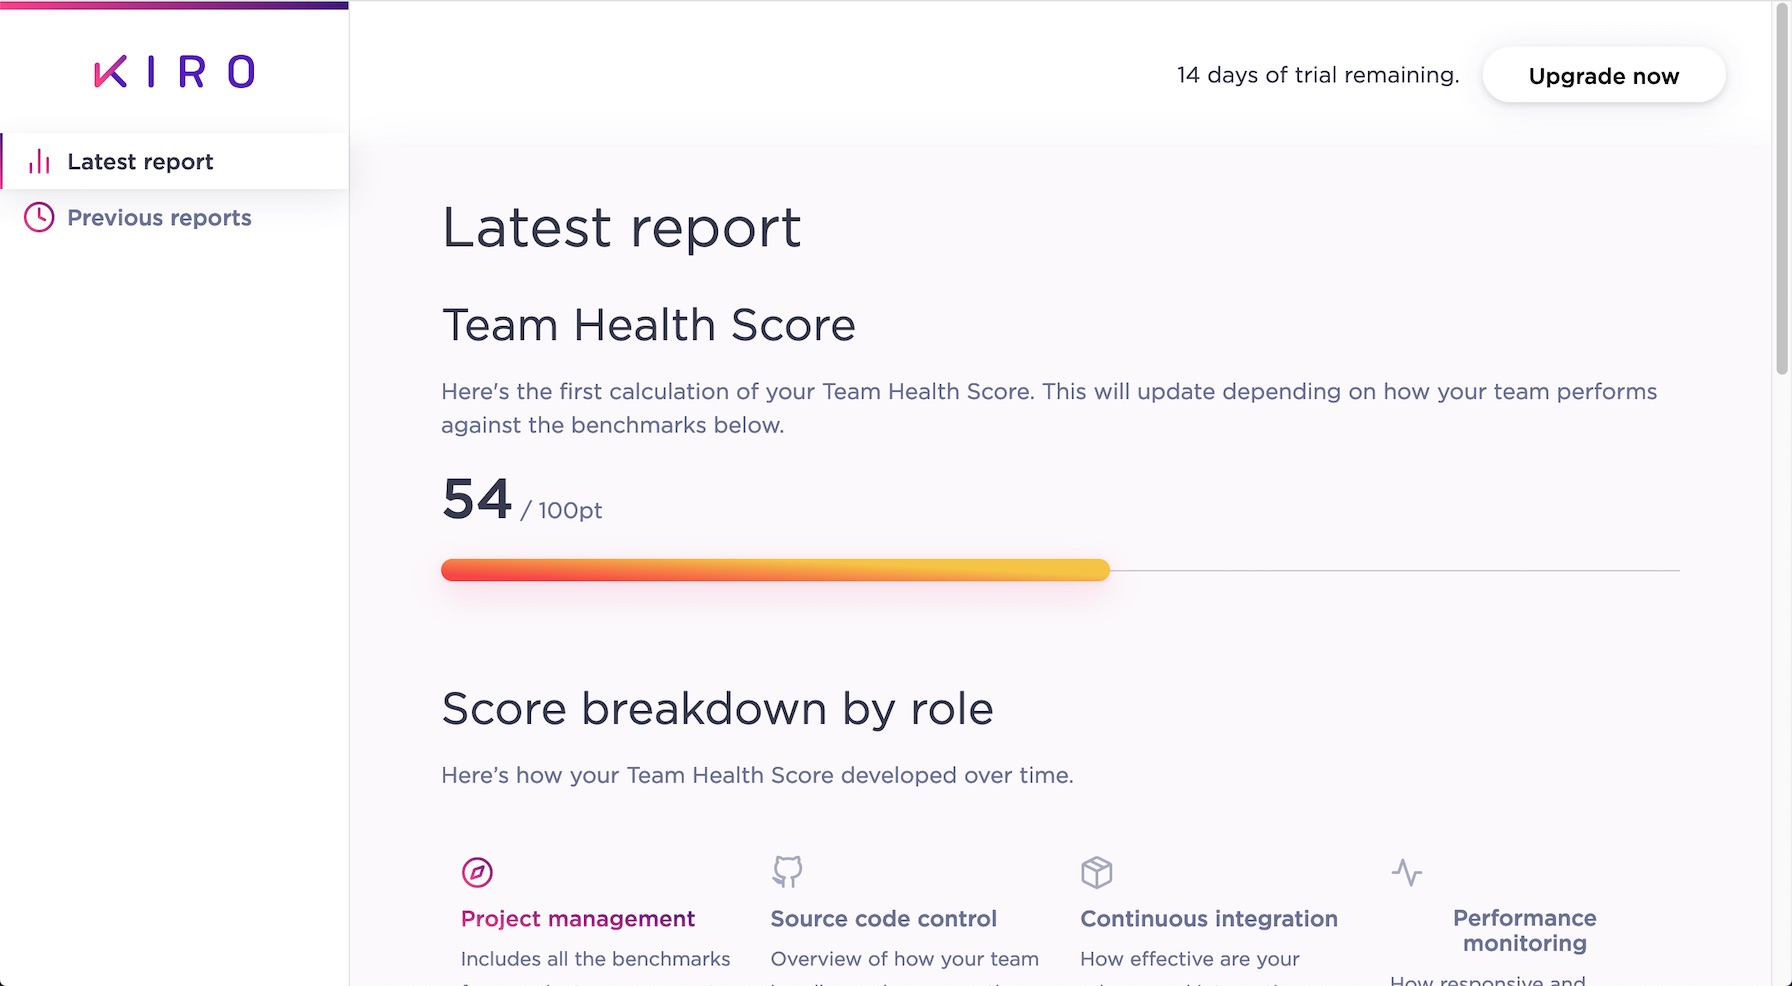Click the clock icon beside Previous reports

click(x=39, y=217)
